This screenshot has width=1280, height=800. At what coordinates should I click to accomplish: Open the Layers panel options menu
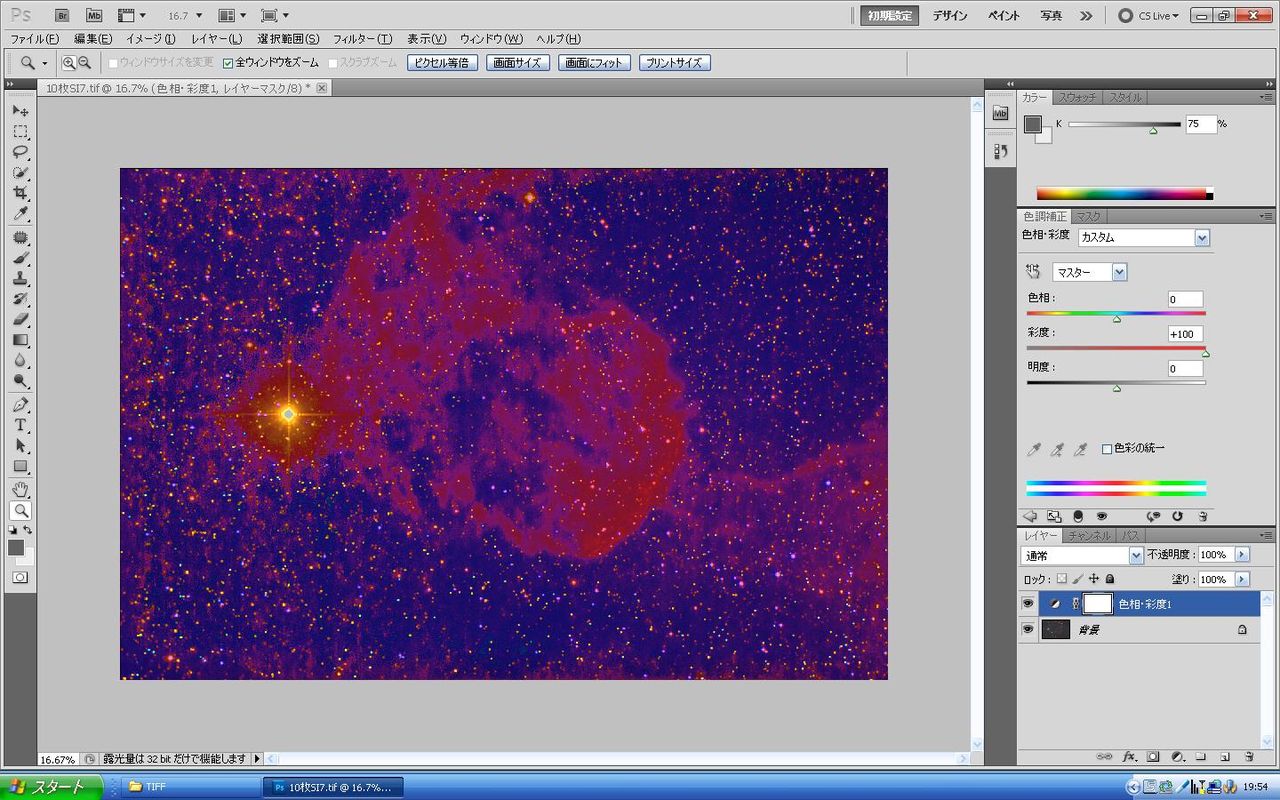click(x=1266, y=536)
